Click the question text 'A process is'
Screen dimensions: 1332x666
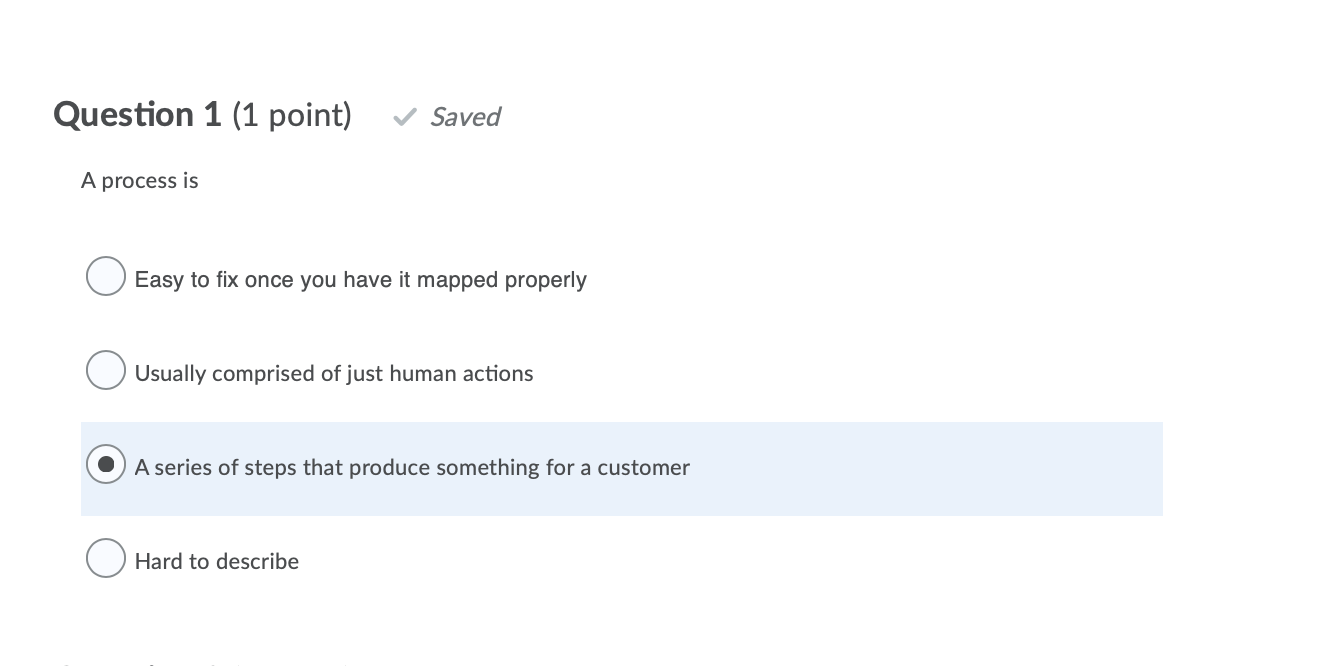click(139, 181)
